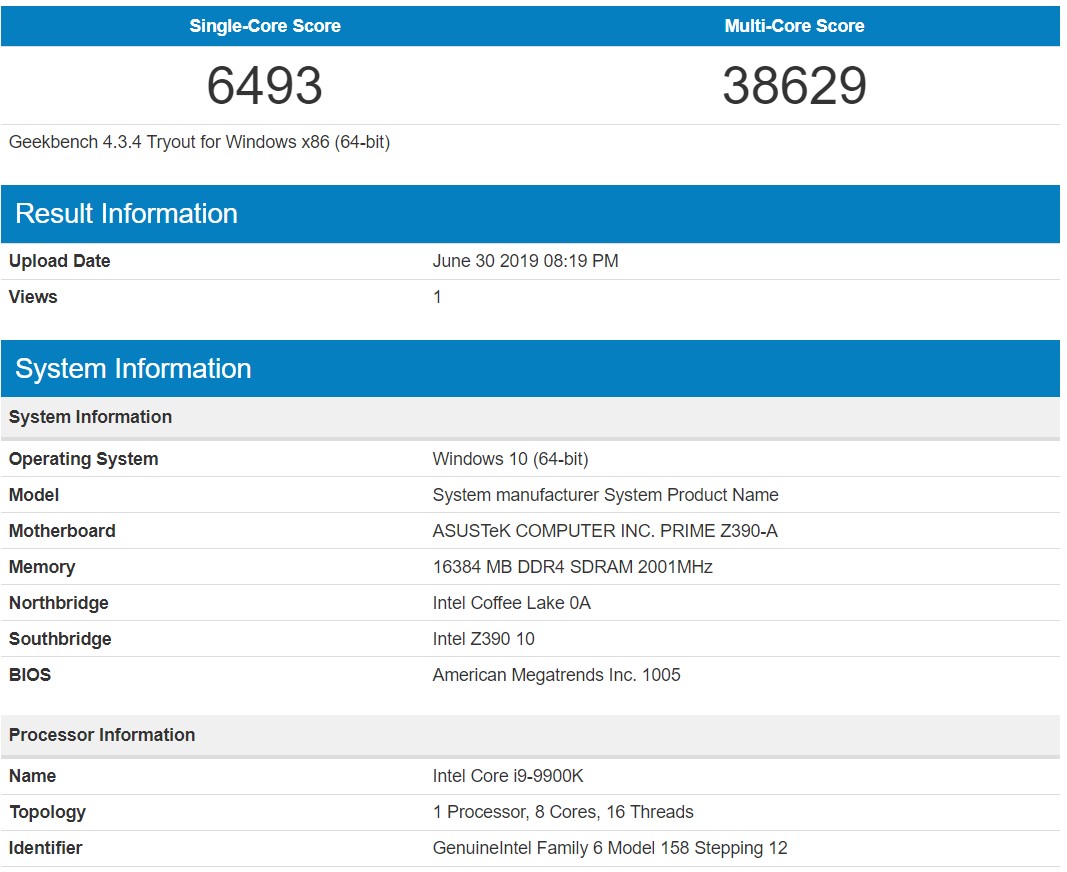Screen dimensions: 1067x872
Task: Click the processor Name label
Action: coord(33,776)
